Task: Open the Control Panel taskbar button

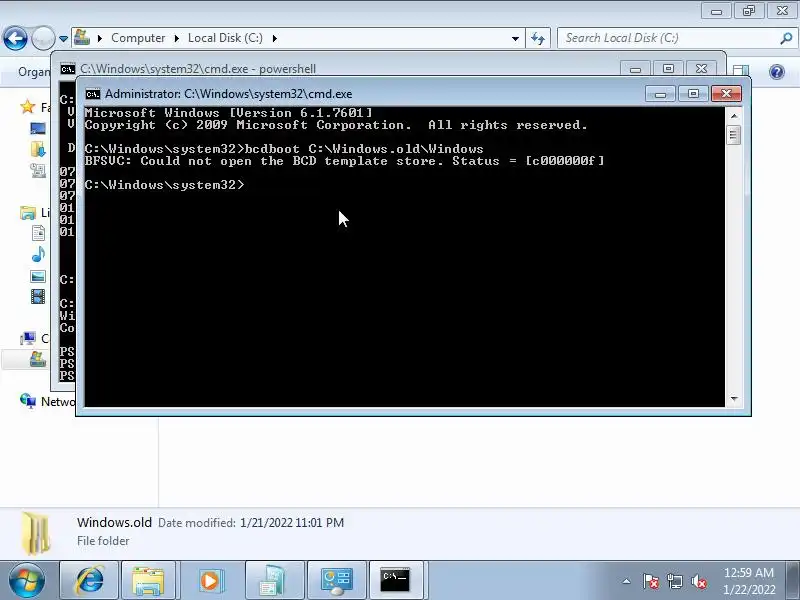Action: point(336,580)
